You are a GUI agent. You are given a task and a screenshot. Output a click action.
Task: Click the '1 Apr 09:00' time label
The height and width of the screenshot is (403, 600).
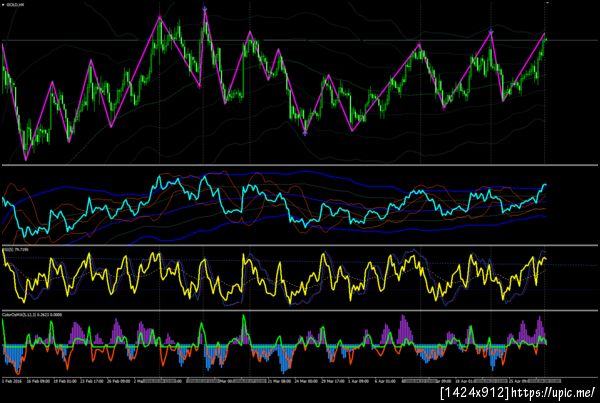tap(359, 382)
